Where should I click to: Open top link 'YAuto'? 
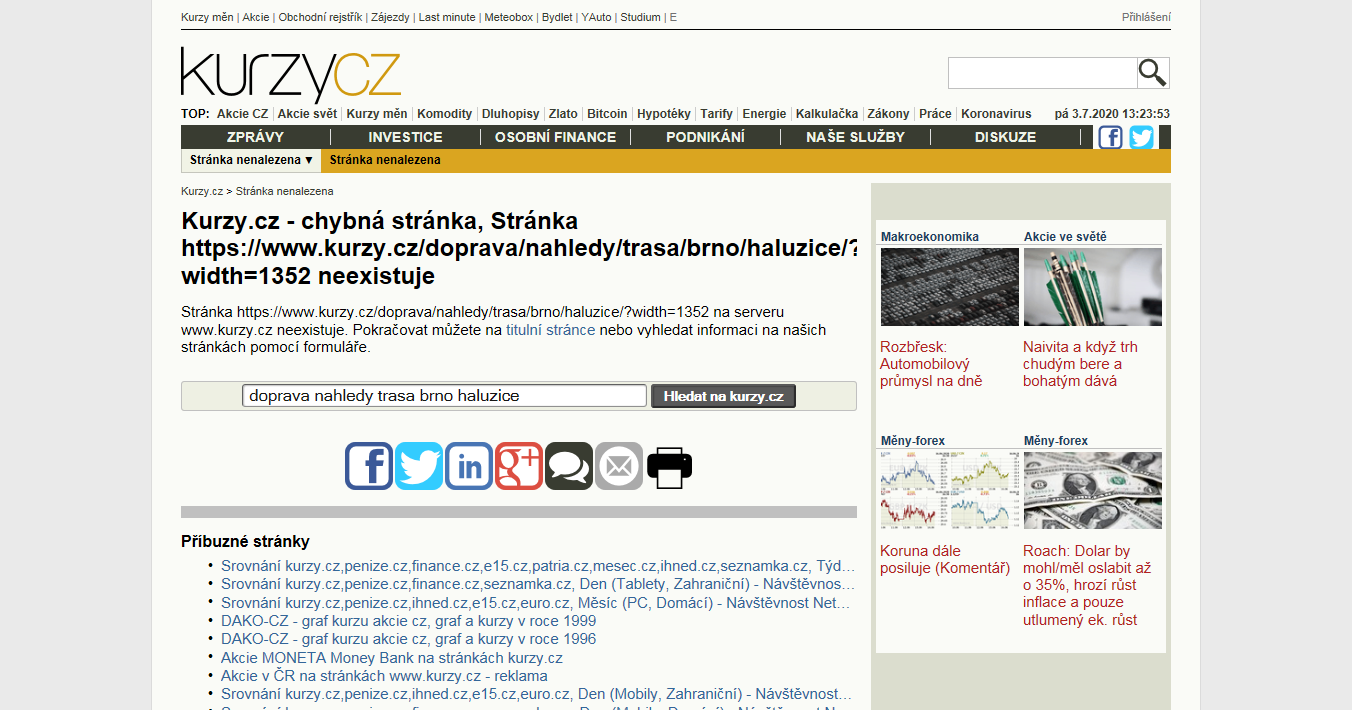(596, 17)
